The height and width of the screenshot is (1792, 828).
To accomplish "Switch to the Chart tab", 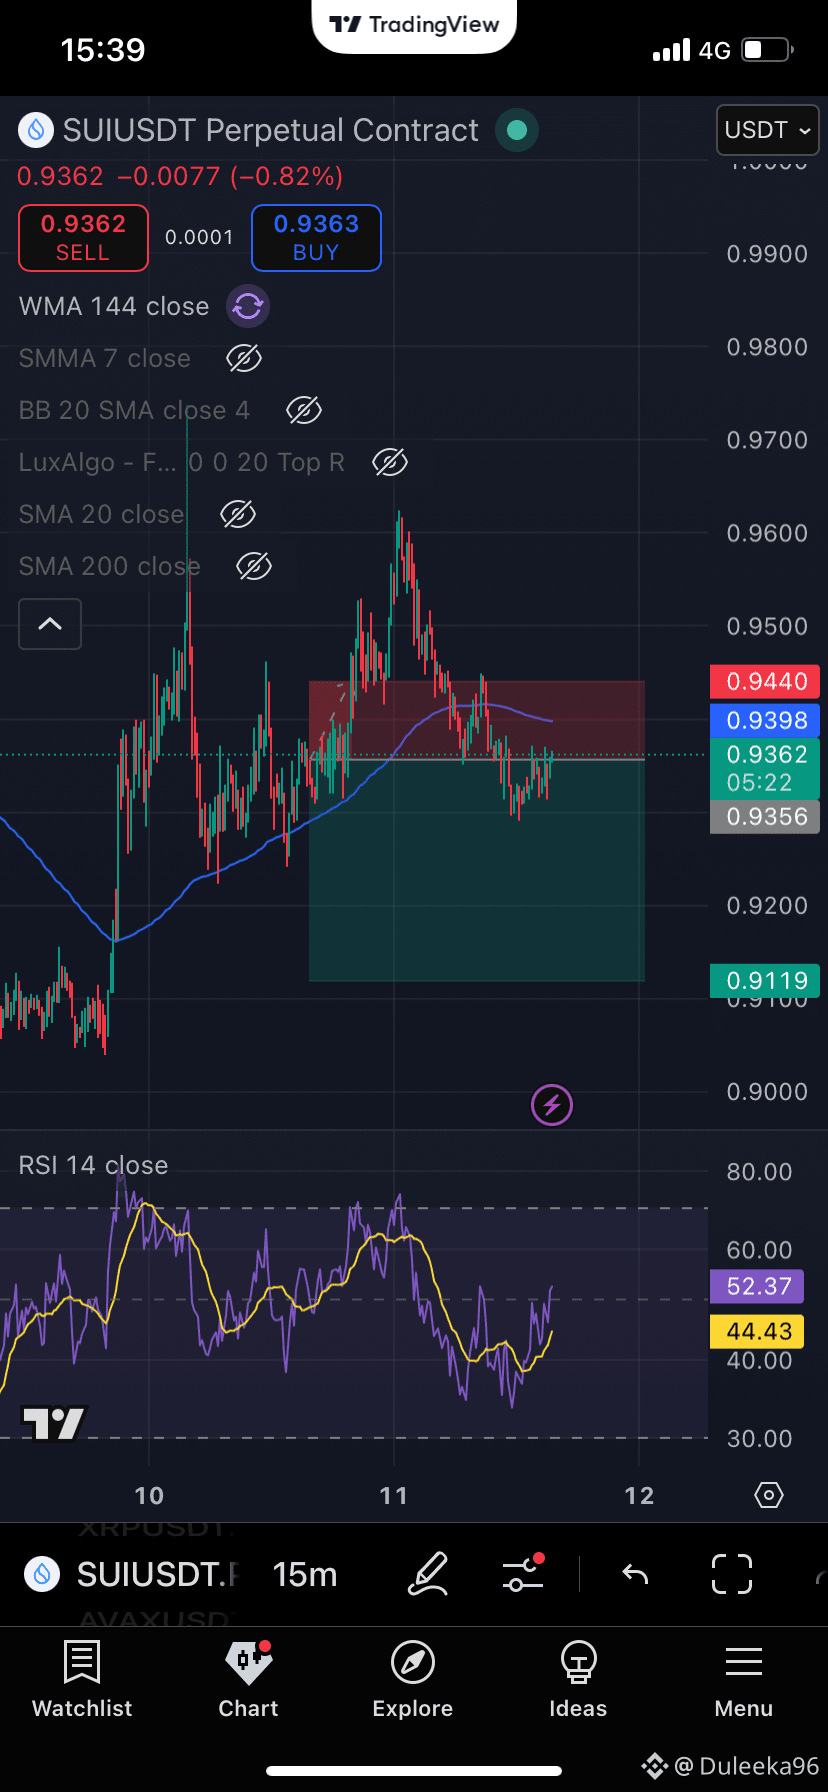I will [248, 1680].
